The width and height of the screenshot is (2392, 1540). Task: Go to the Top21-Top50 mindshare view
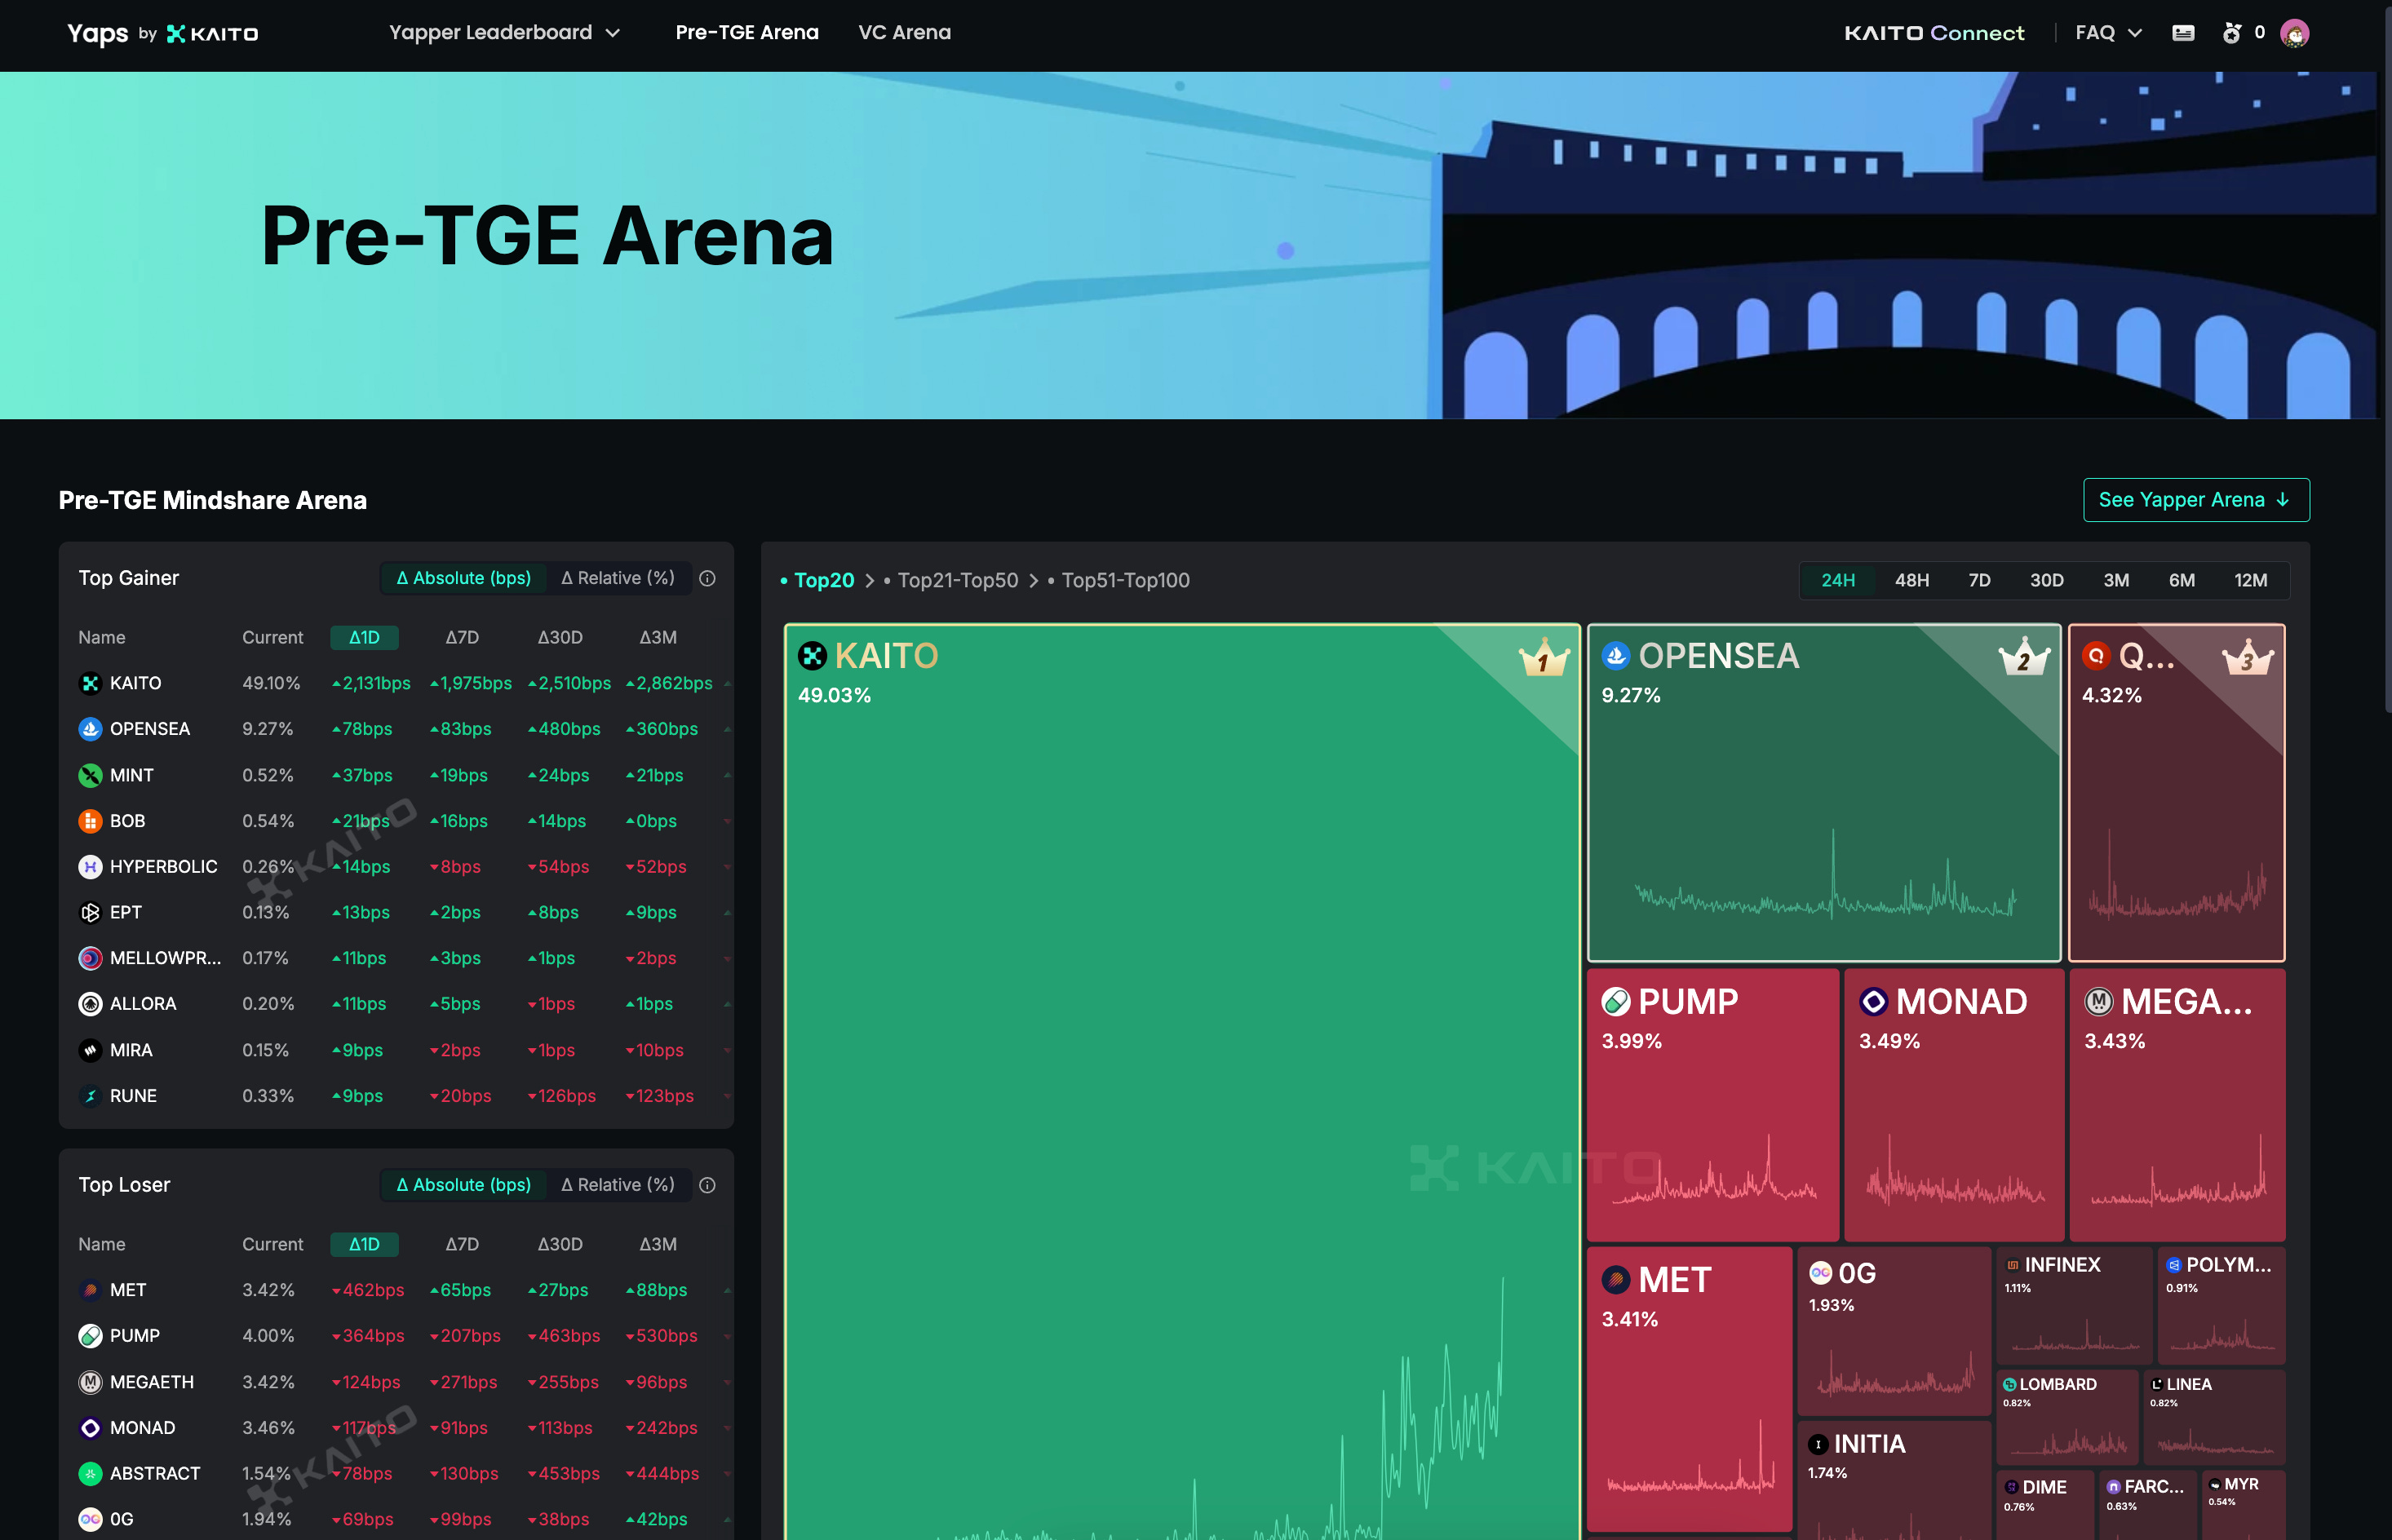tap(957, 580)
